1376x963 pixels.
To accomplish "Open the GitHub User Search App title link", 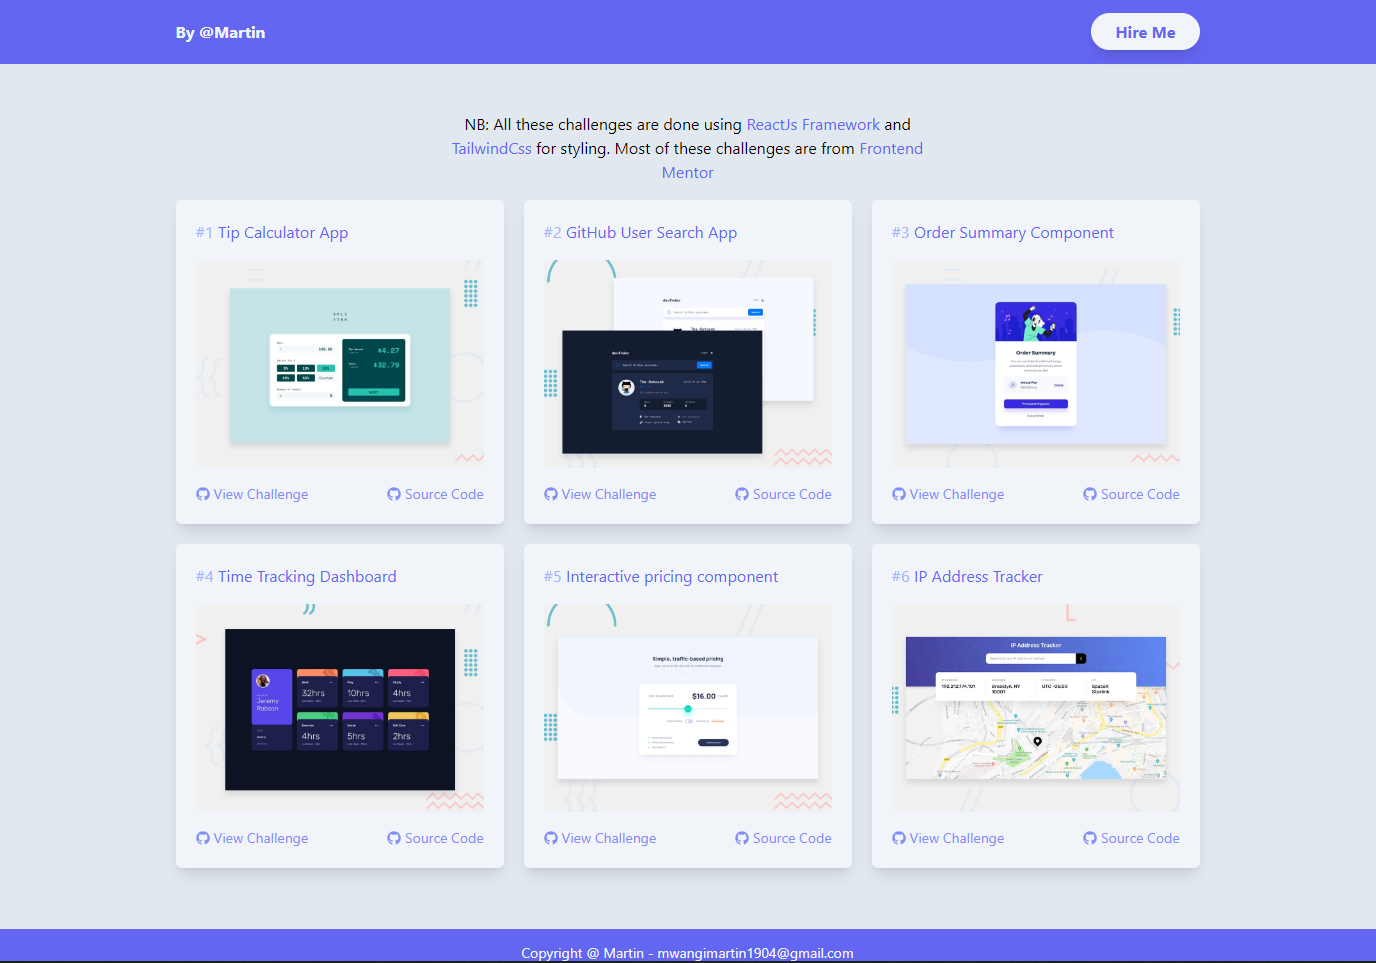I will 651,232.
